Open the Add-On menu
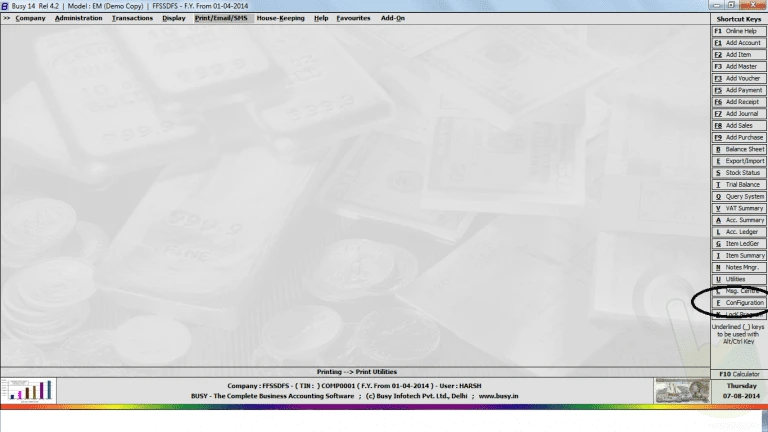 (x=393, y=18)
